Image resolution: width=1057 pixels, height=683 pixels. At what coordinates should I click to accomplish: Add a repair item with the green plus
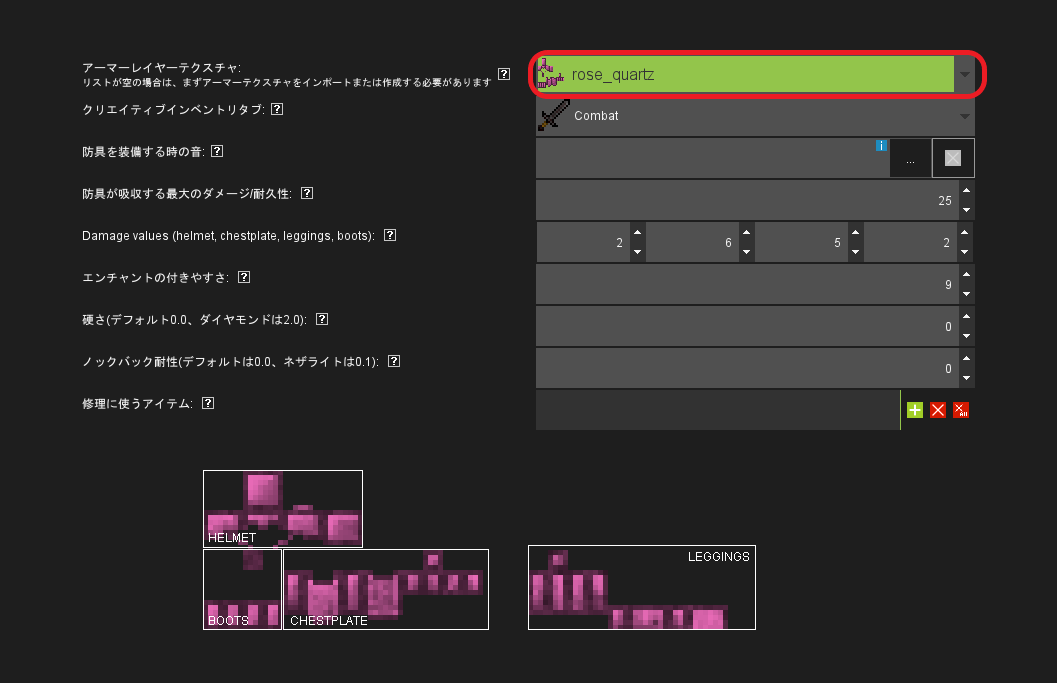coord(915,410)
